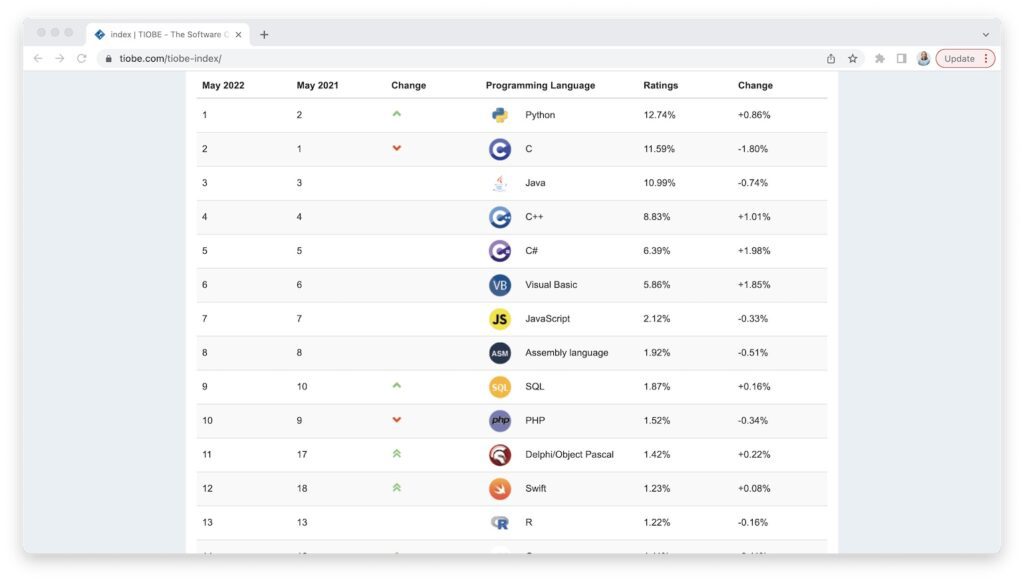Click the Swift language icon
Screen dimensions: 1024x582
tap(500, 489)
